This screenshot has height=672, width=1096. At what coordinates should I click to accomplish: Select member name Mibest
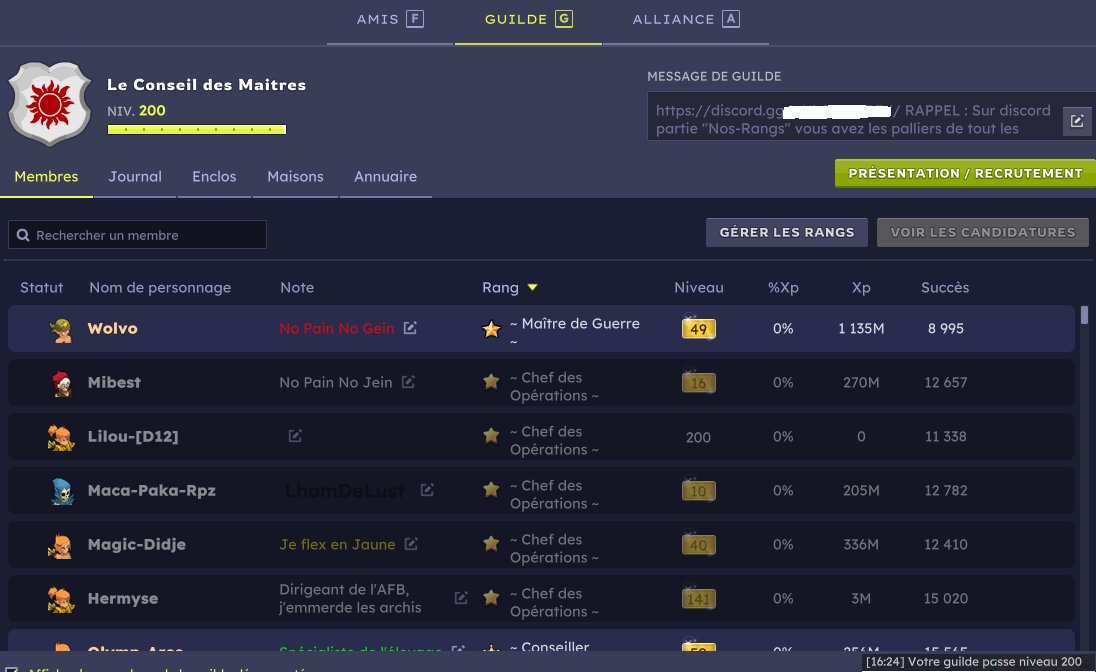click(x=114, y=383)
